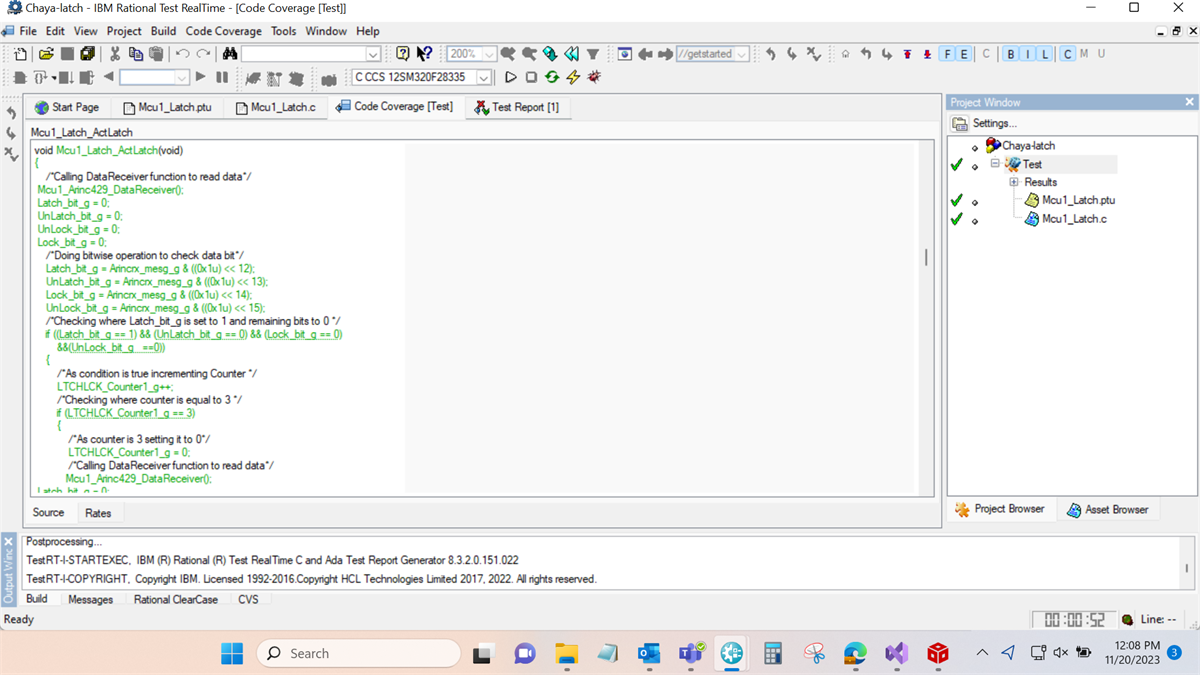The width and height of the screenshot is (1200, 675).
Task: Open the C CCS 12SM320F28335 target dropdown
Action: point(485,77)
